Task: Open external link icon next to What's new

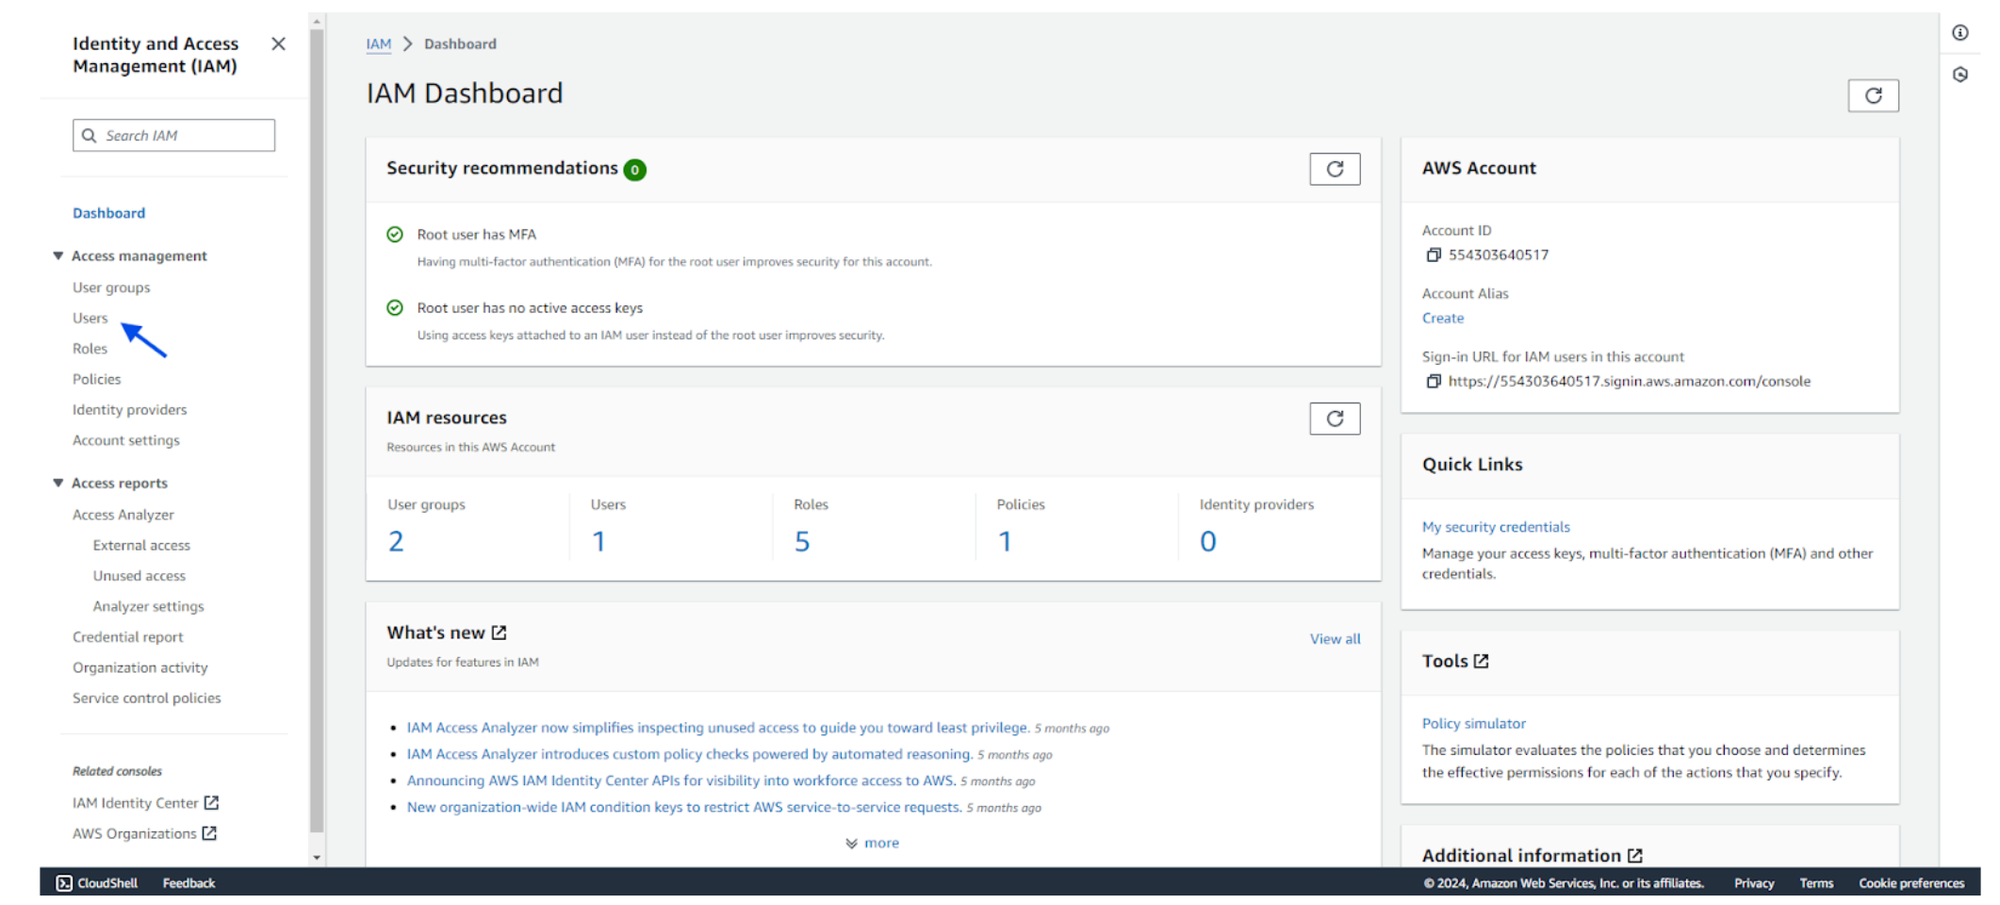Action: click(499, 633)
